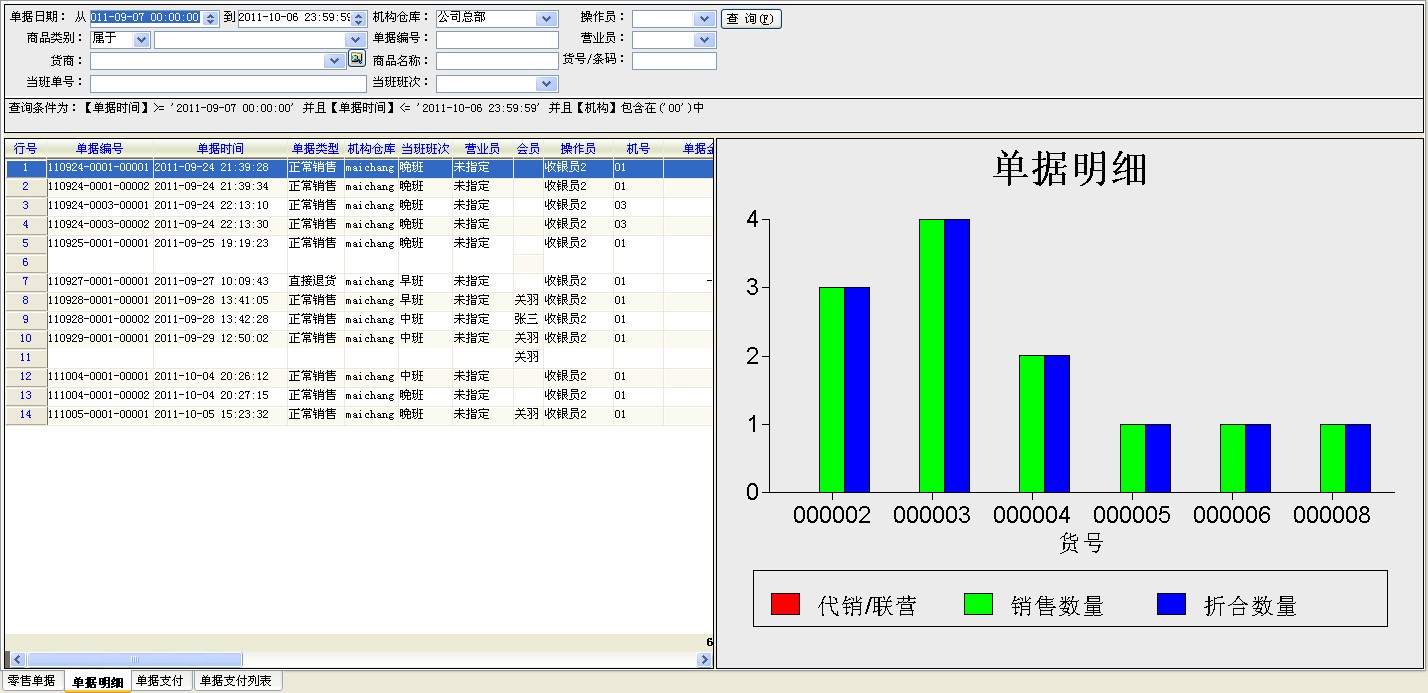Open the 属于 condition dropdown for 商品类别
This screenshot has width=1428, height=693.
pyautogui.click(x=140, y=40)
